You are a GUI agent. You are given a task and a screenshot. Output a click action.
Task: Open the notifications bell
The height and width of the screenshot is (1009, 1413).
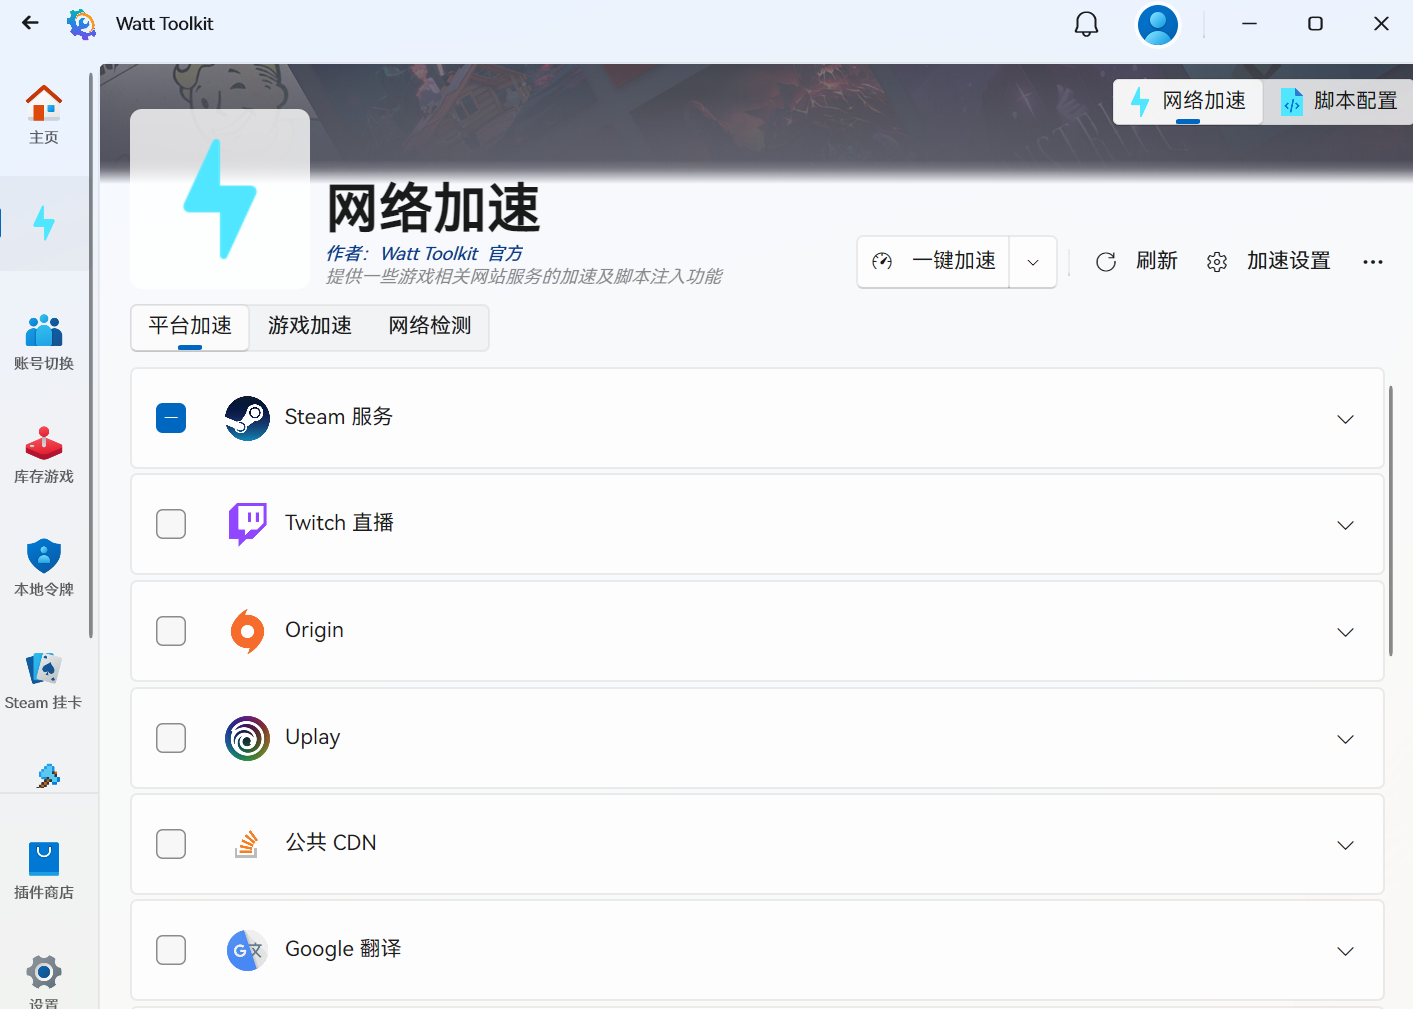point(1086,24)
